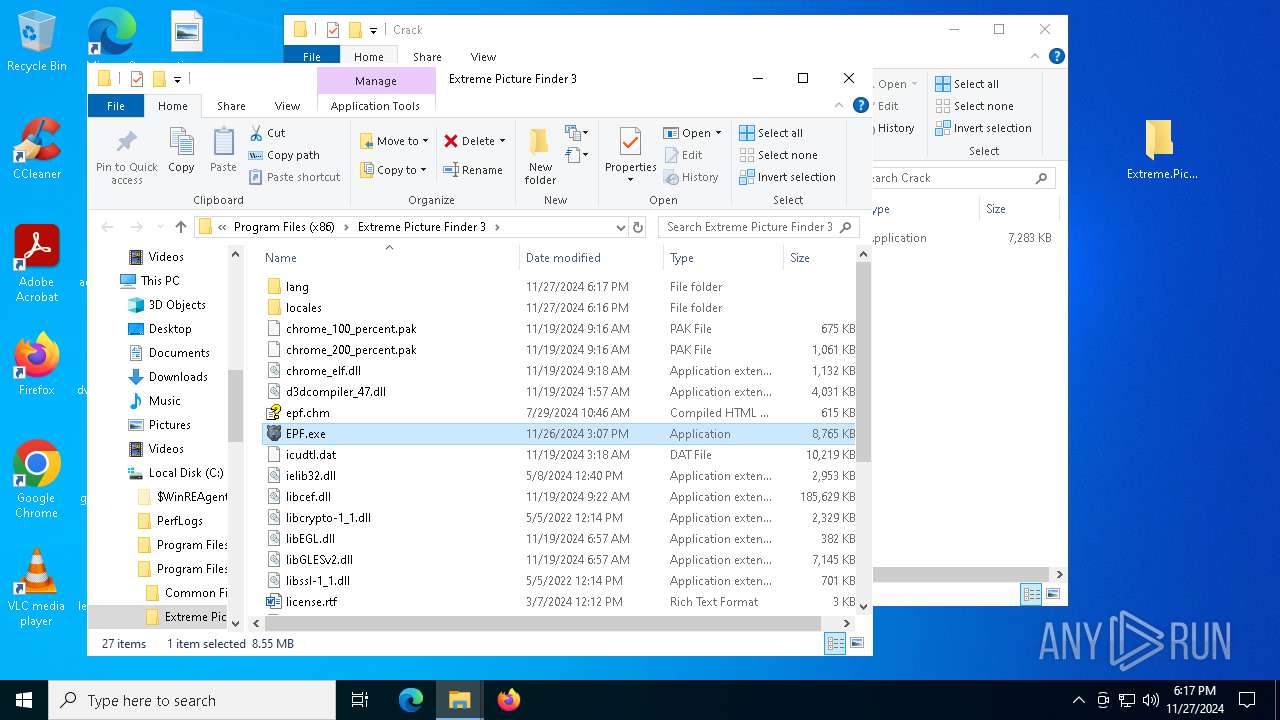Expand the address bar history dropdown
The image size is (1280, 720).
620,227
